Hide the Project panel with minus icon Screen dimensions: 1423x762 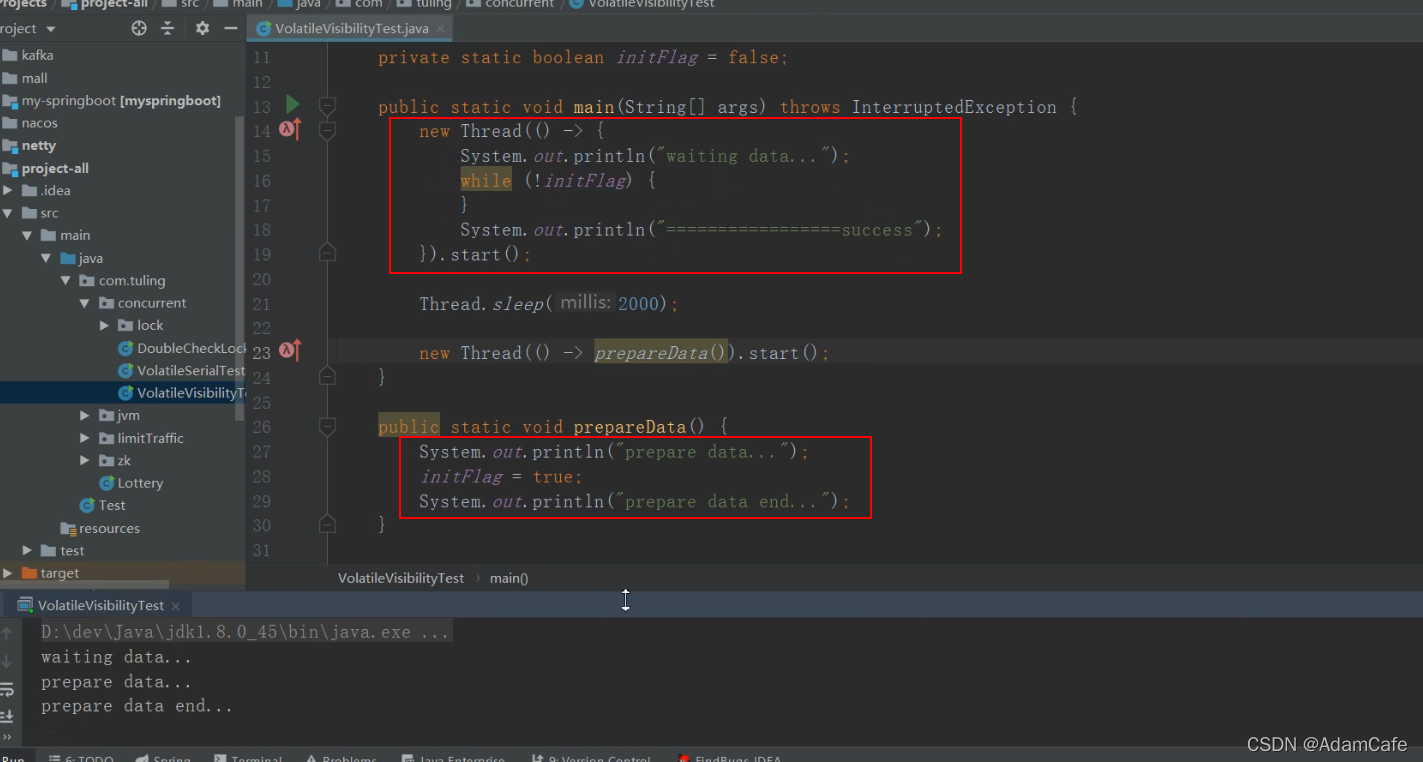[x=229, y=28]
